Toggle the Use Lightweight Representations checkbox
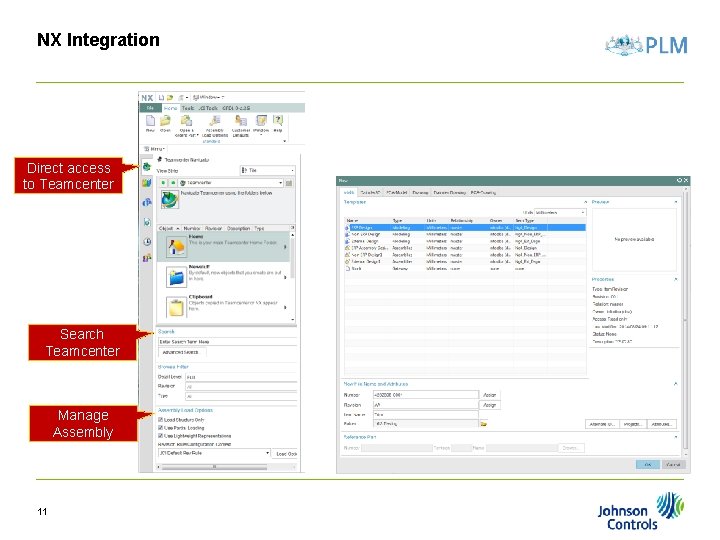720x540 pixels. click(x=161, y=436)
